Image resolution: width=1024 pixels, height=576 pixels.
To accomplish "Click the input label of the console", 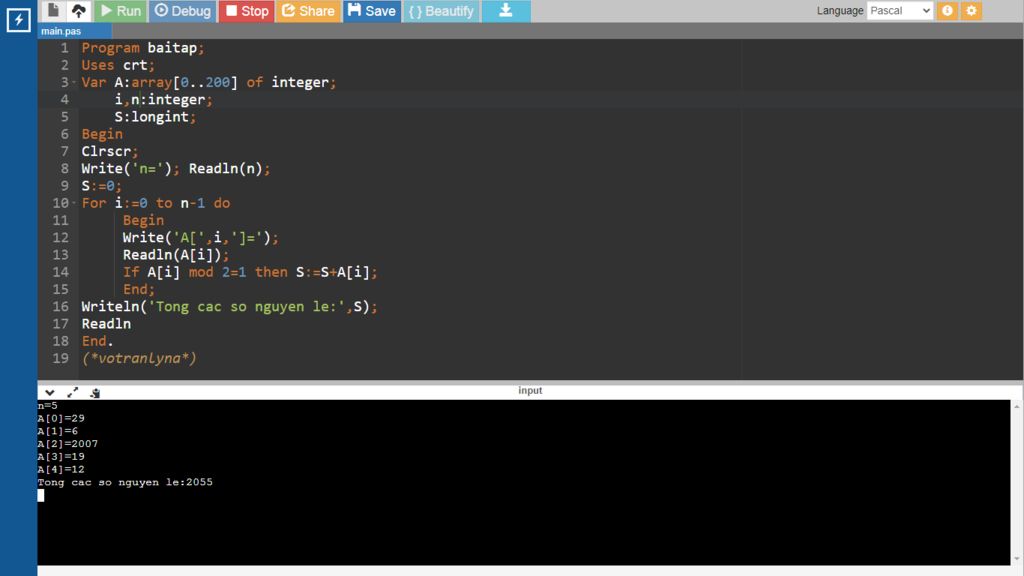I will click(530, 390).
